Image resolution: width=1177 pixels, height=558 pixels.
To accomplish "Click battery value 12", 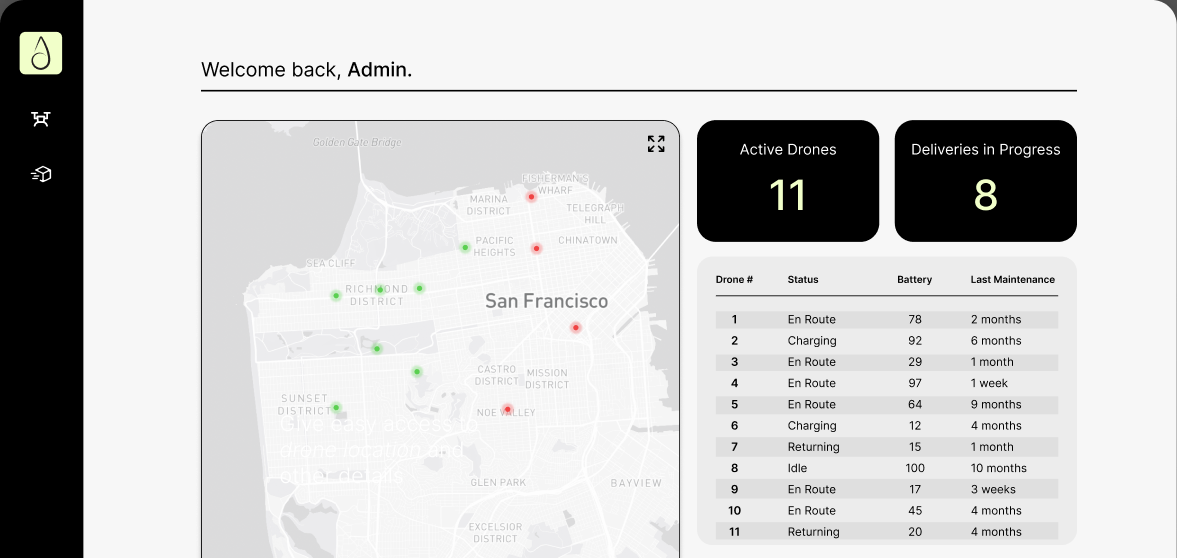I will [x=914, y=425].
